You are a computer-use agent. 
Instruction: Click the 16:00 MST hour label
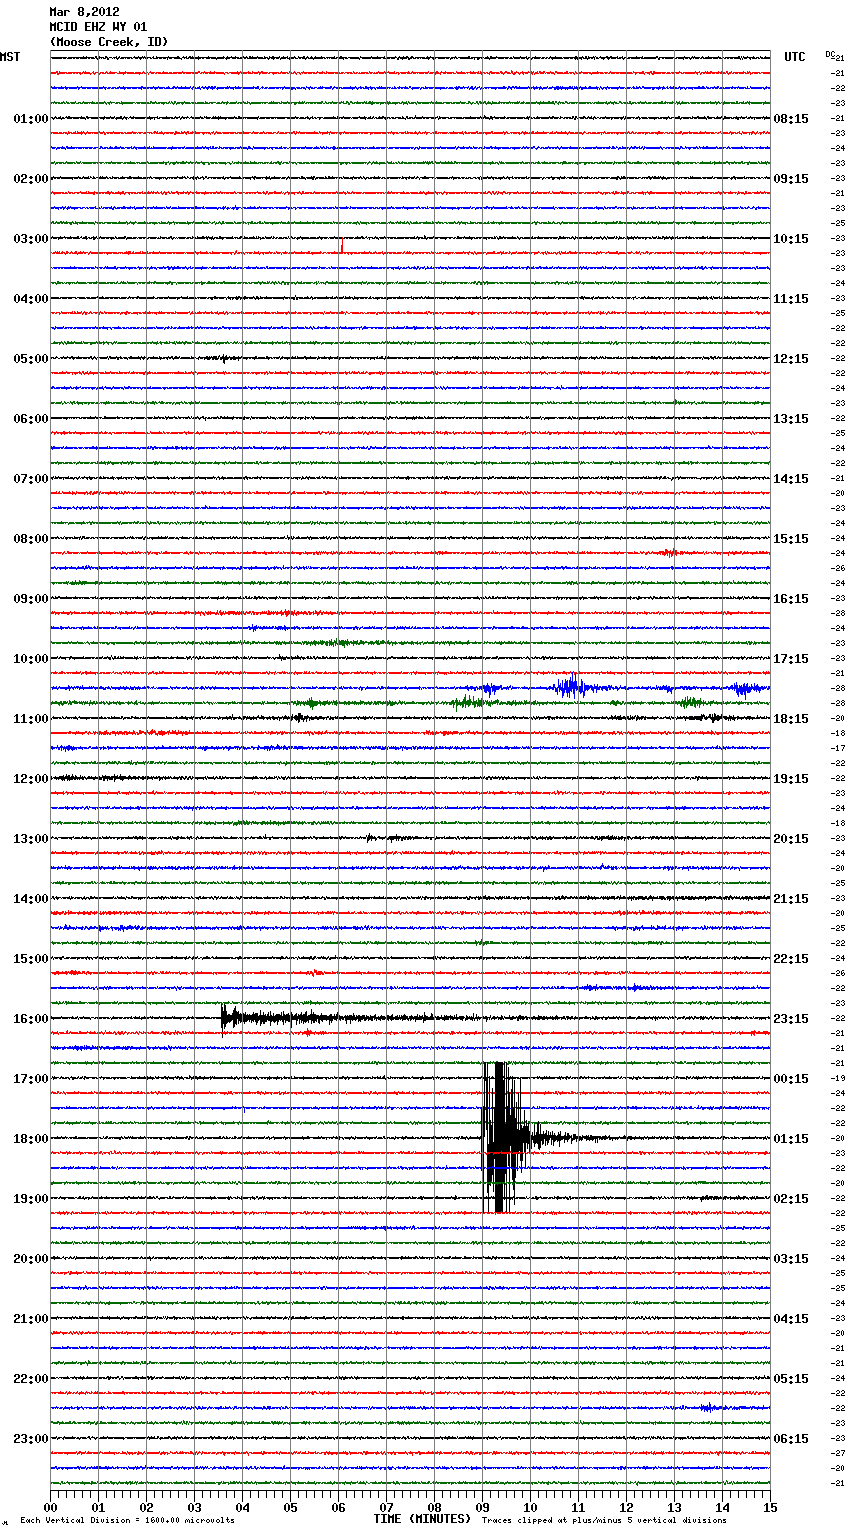click(x=31, y=1019)
